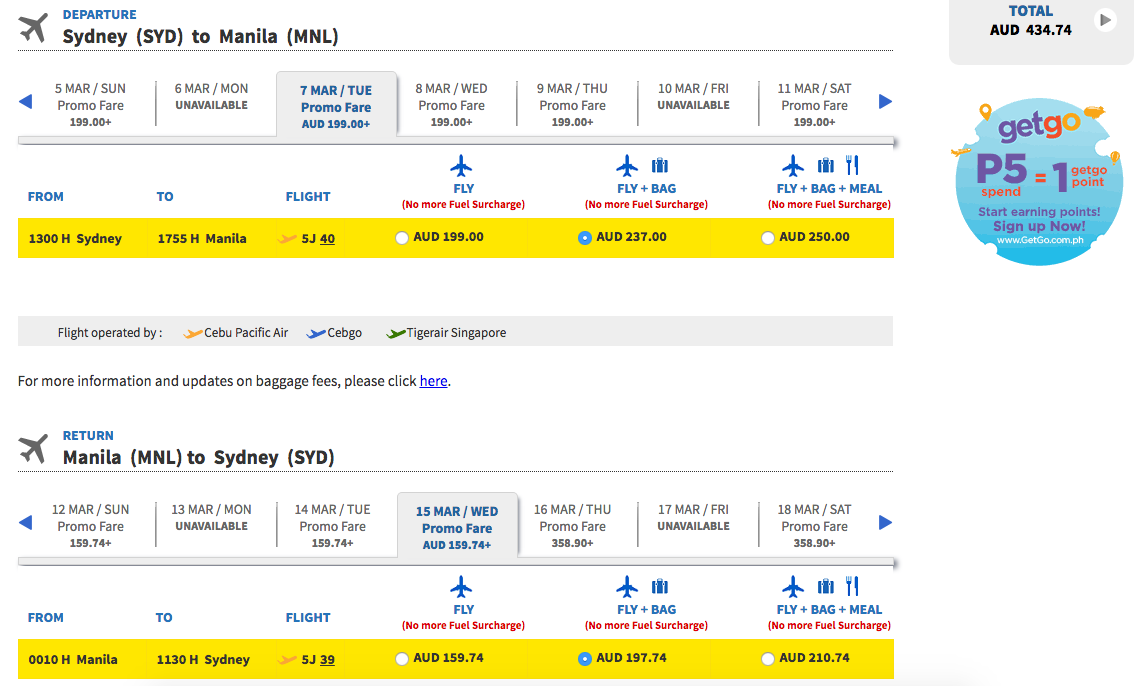This screenshot has height=686, width=1145.
Task: Choose the 15 MAR / WED return date tab
Action: (457, 527)
